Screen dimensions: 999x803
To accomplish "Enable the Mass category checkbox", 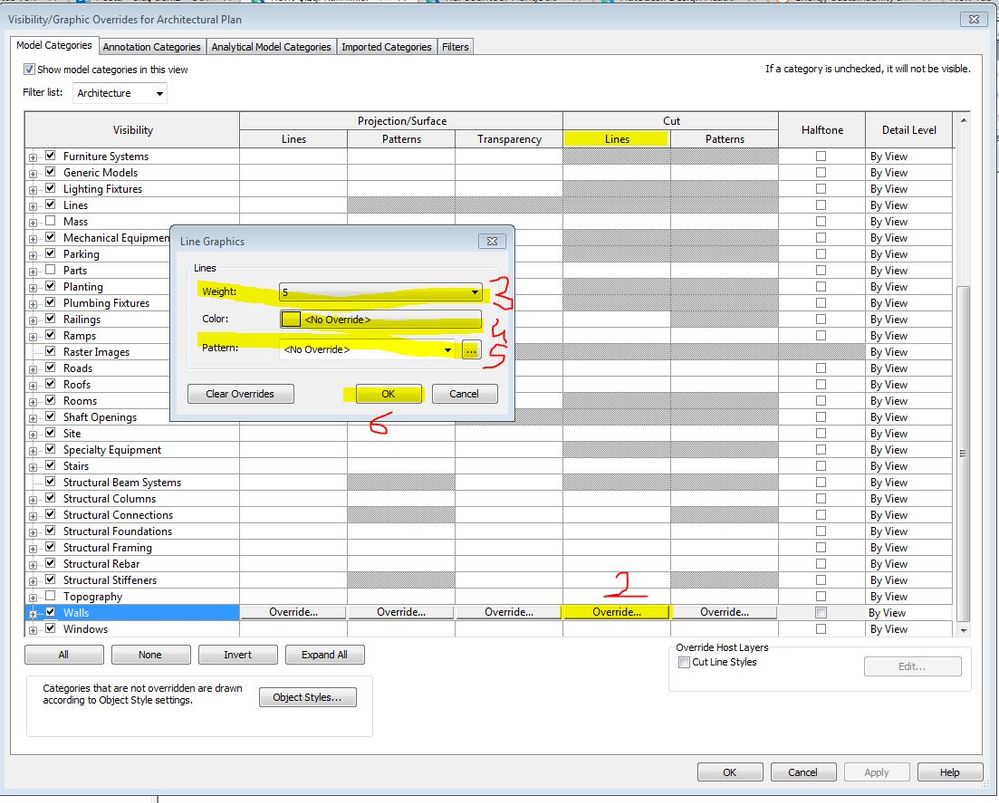I will pos(50,221).
